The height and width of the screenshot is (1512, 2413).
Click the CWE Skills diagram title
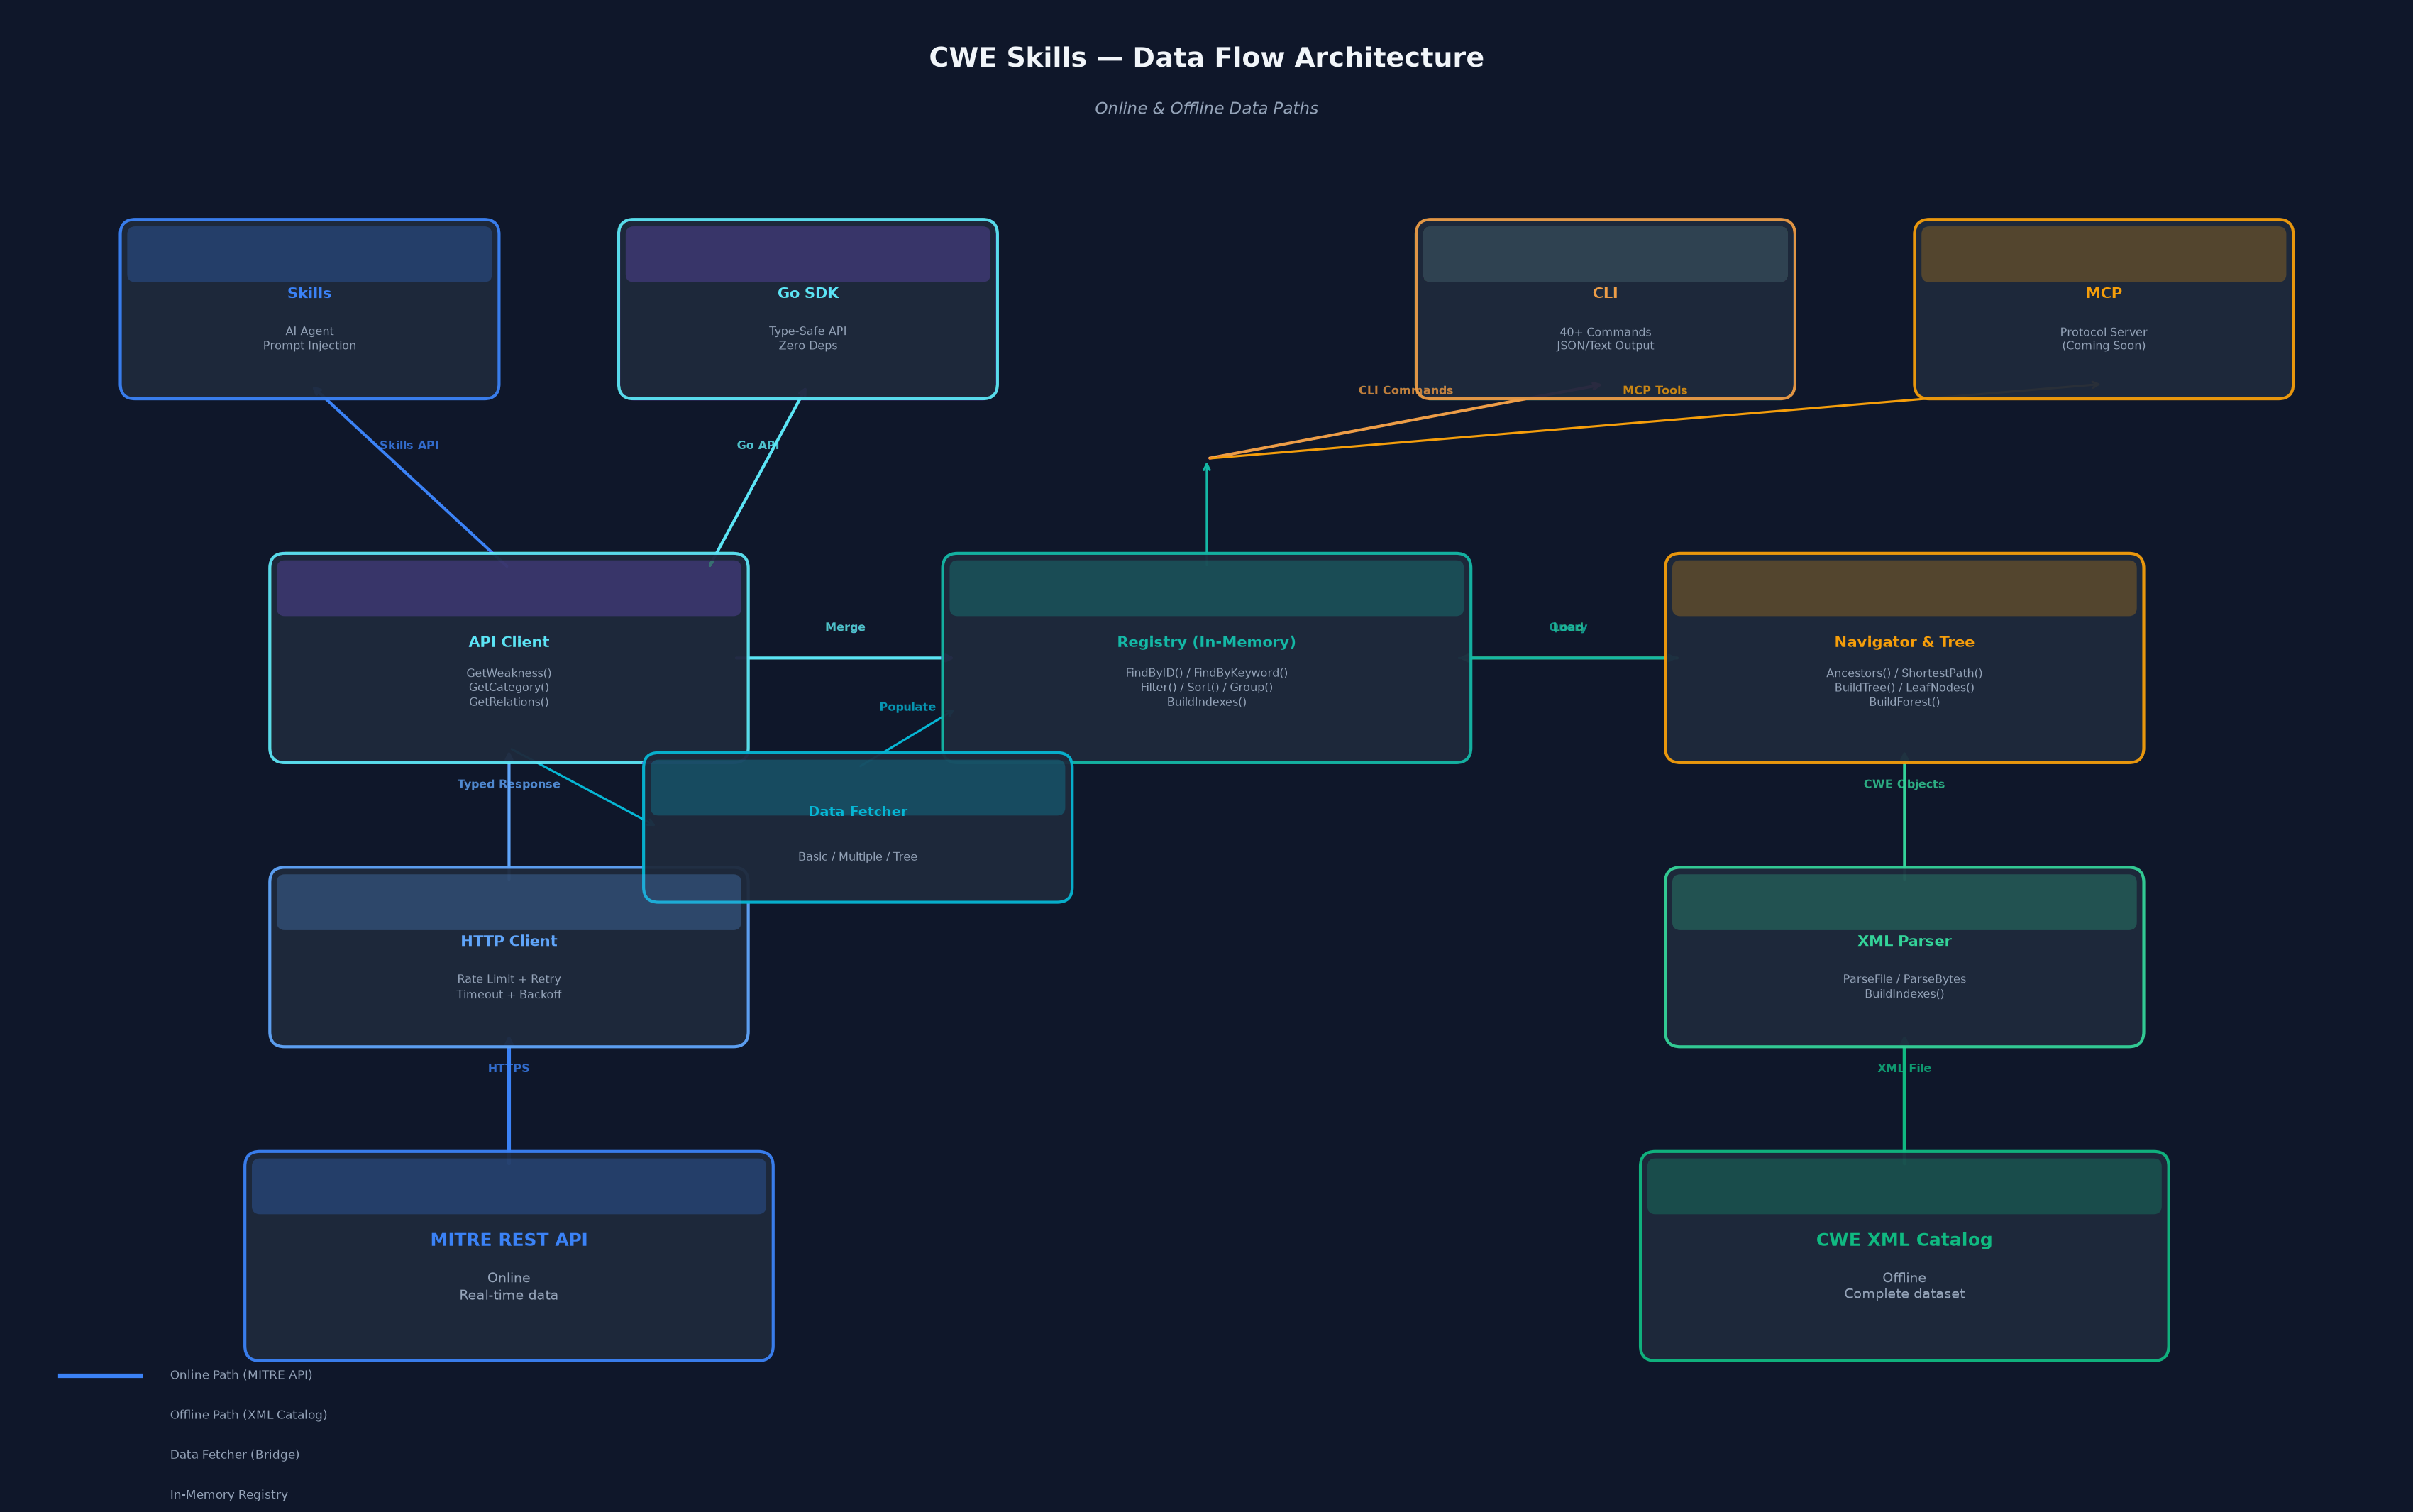coord(1206,58)
